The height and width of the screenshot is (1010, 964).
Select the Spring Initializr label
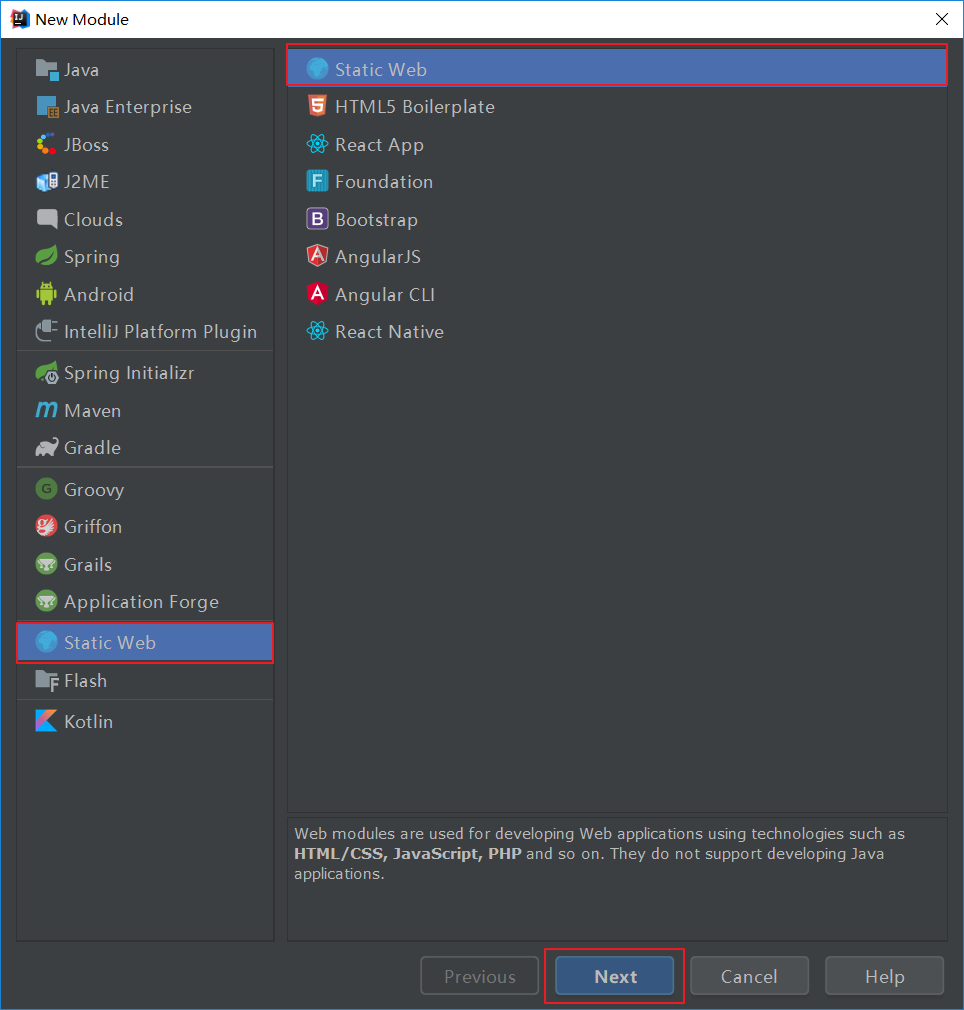coord(129,373)
